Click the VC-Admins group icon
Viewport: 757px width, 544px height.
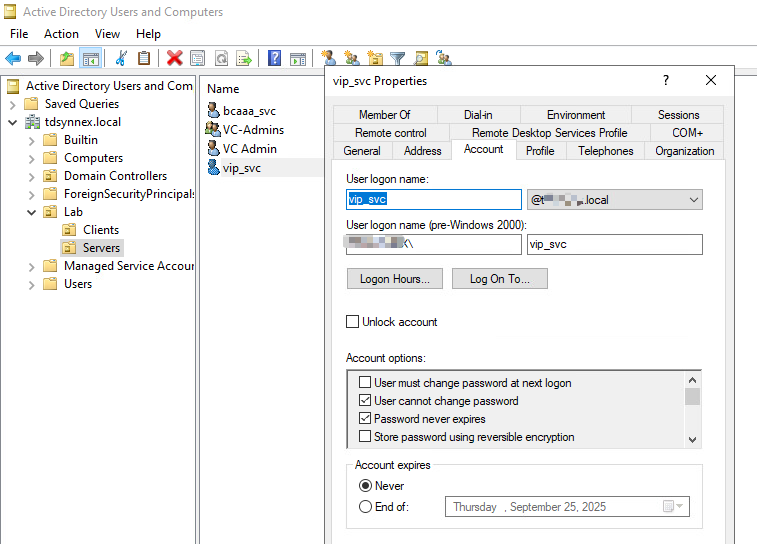pos(212,129)
